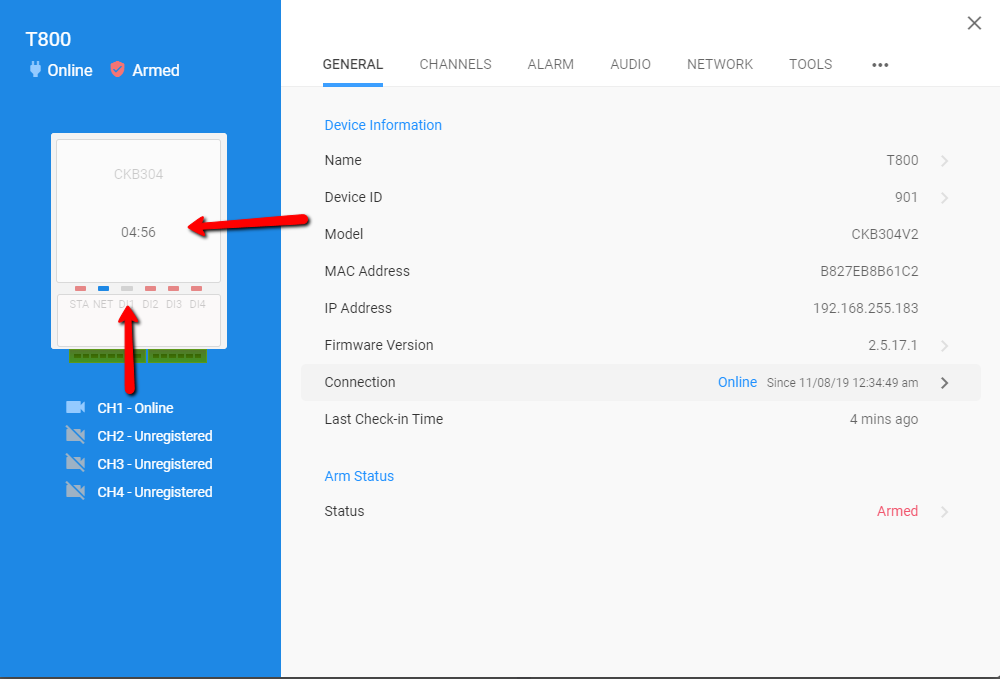Click the Armed text in header
This screenshot has width=1000, height=679.
[x=156, y=70]
